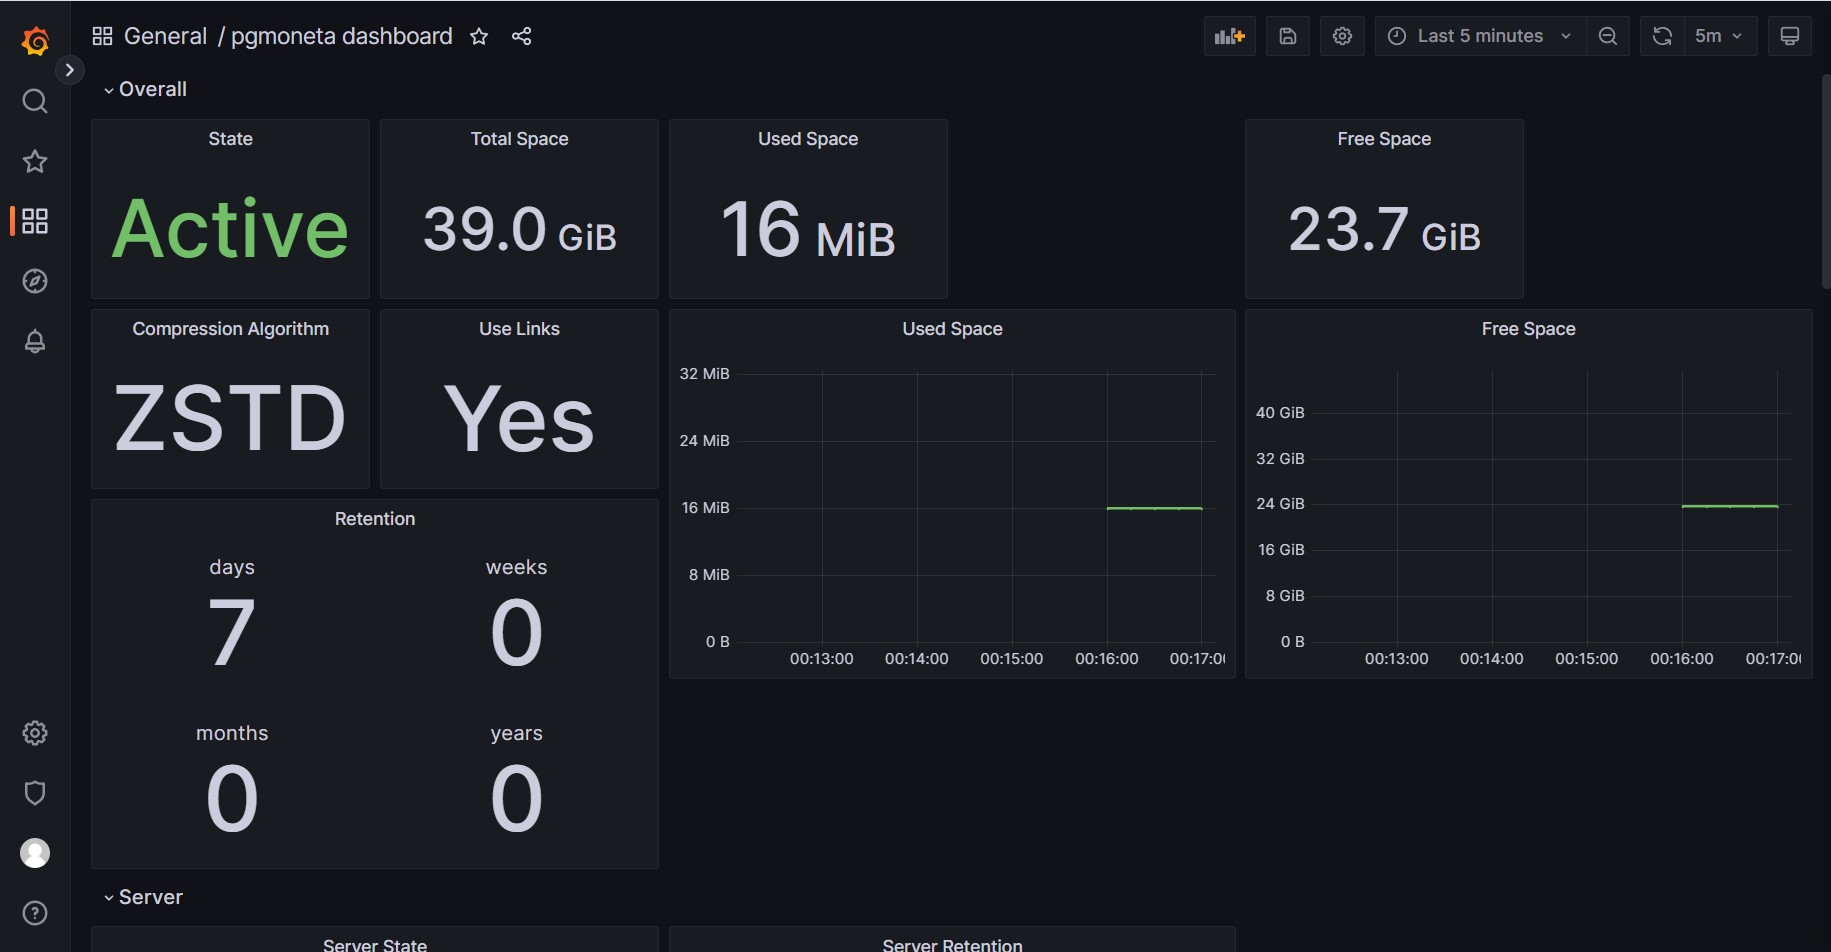Click the Used Space graph panel title

coord(952,329)
